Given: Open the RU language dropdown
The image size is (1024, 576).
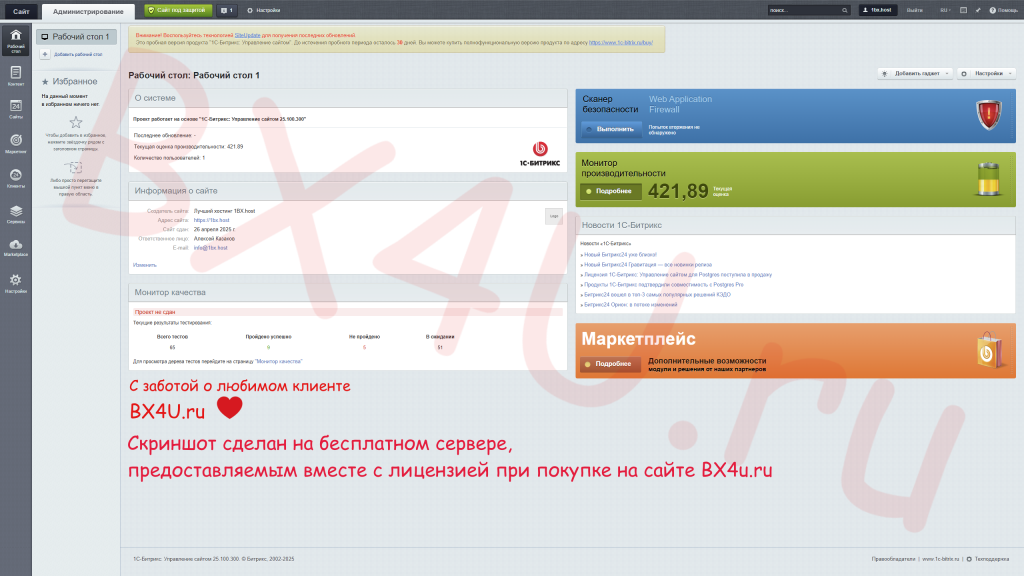Looking at the screenshot, I should (945, 10).
